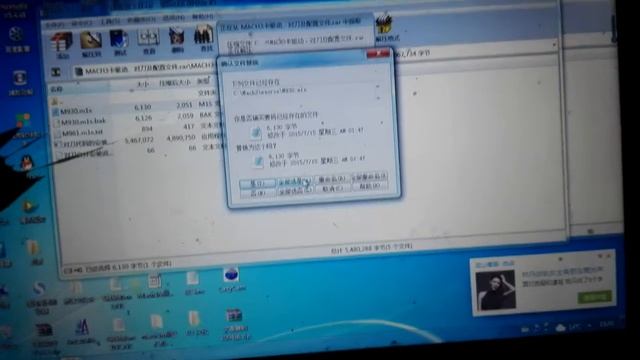Select the M930.mls.bak file row
The width and height of the screenshot is (640, 360).
point(137,119)
